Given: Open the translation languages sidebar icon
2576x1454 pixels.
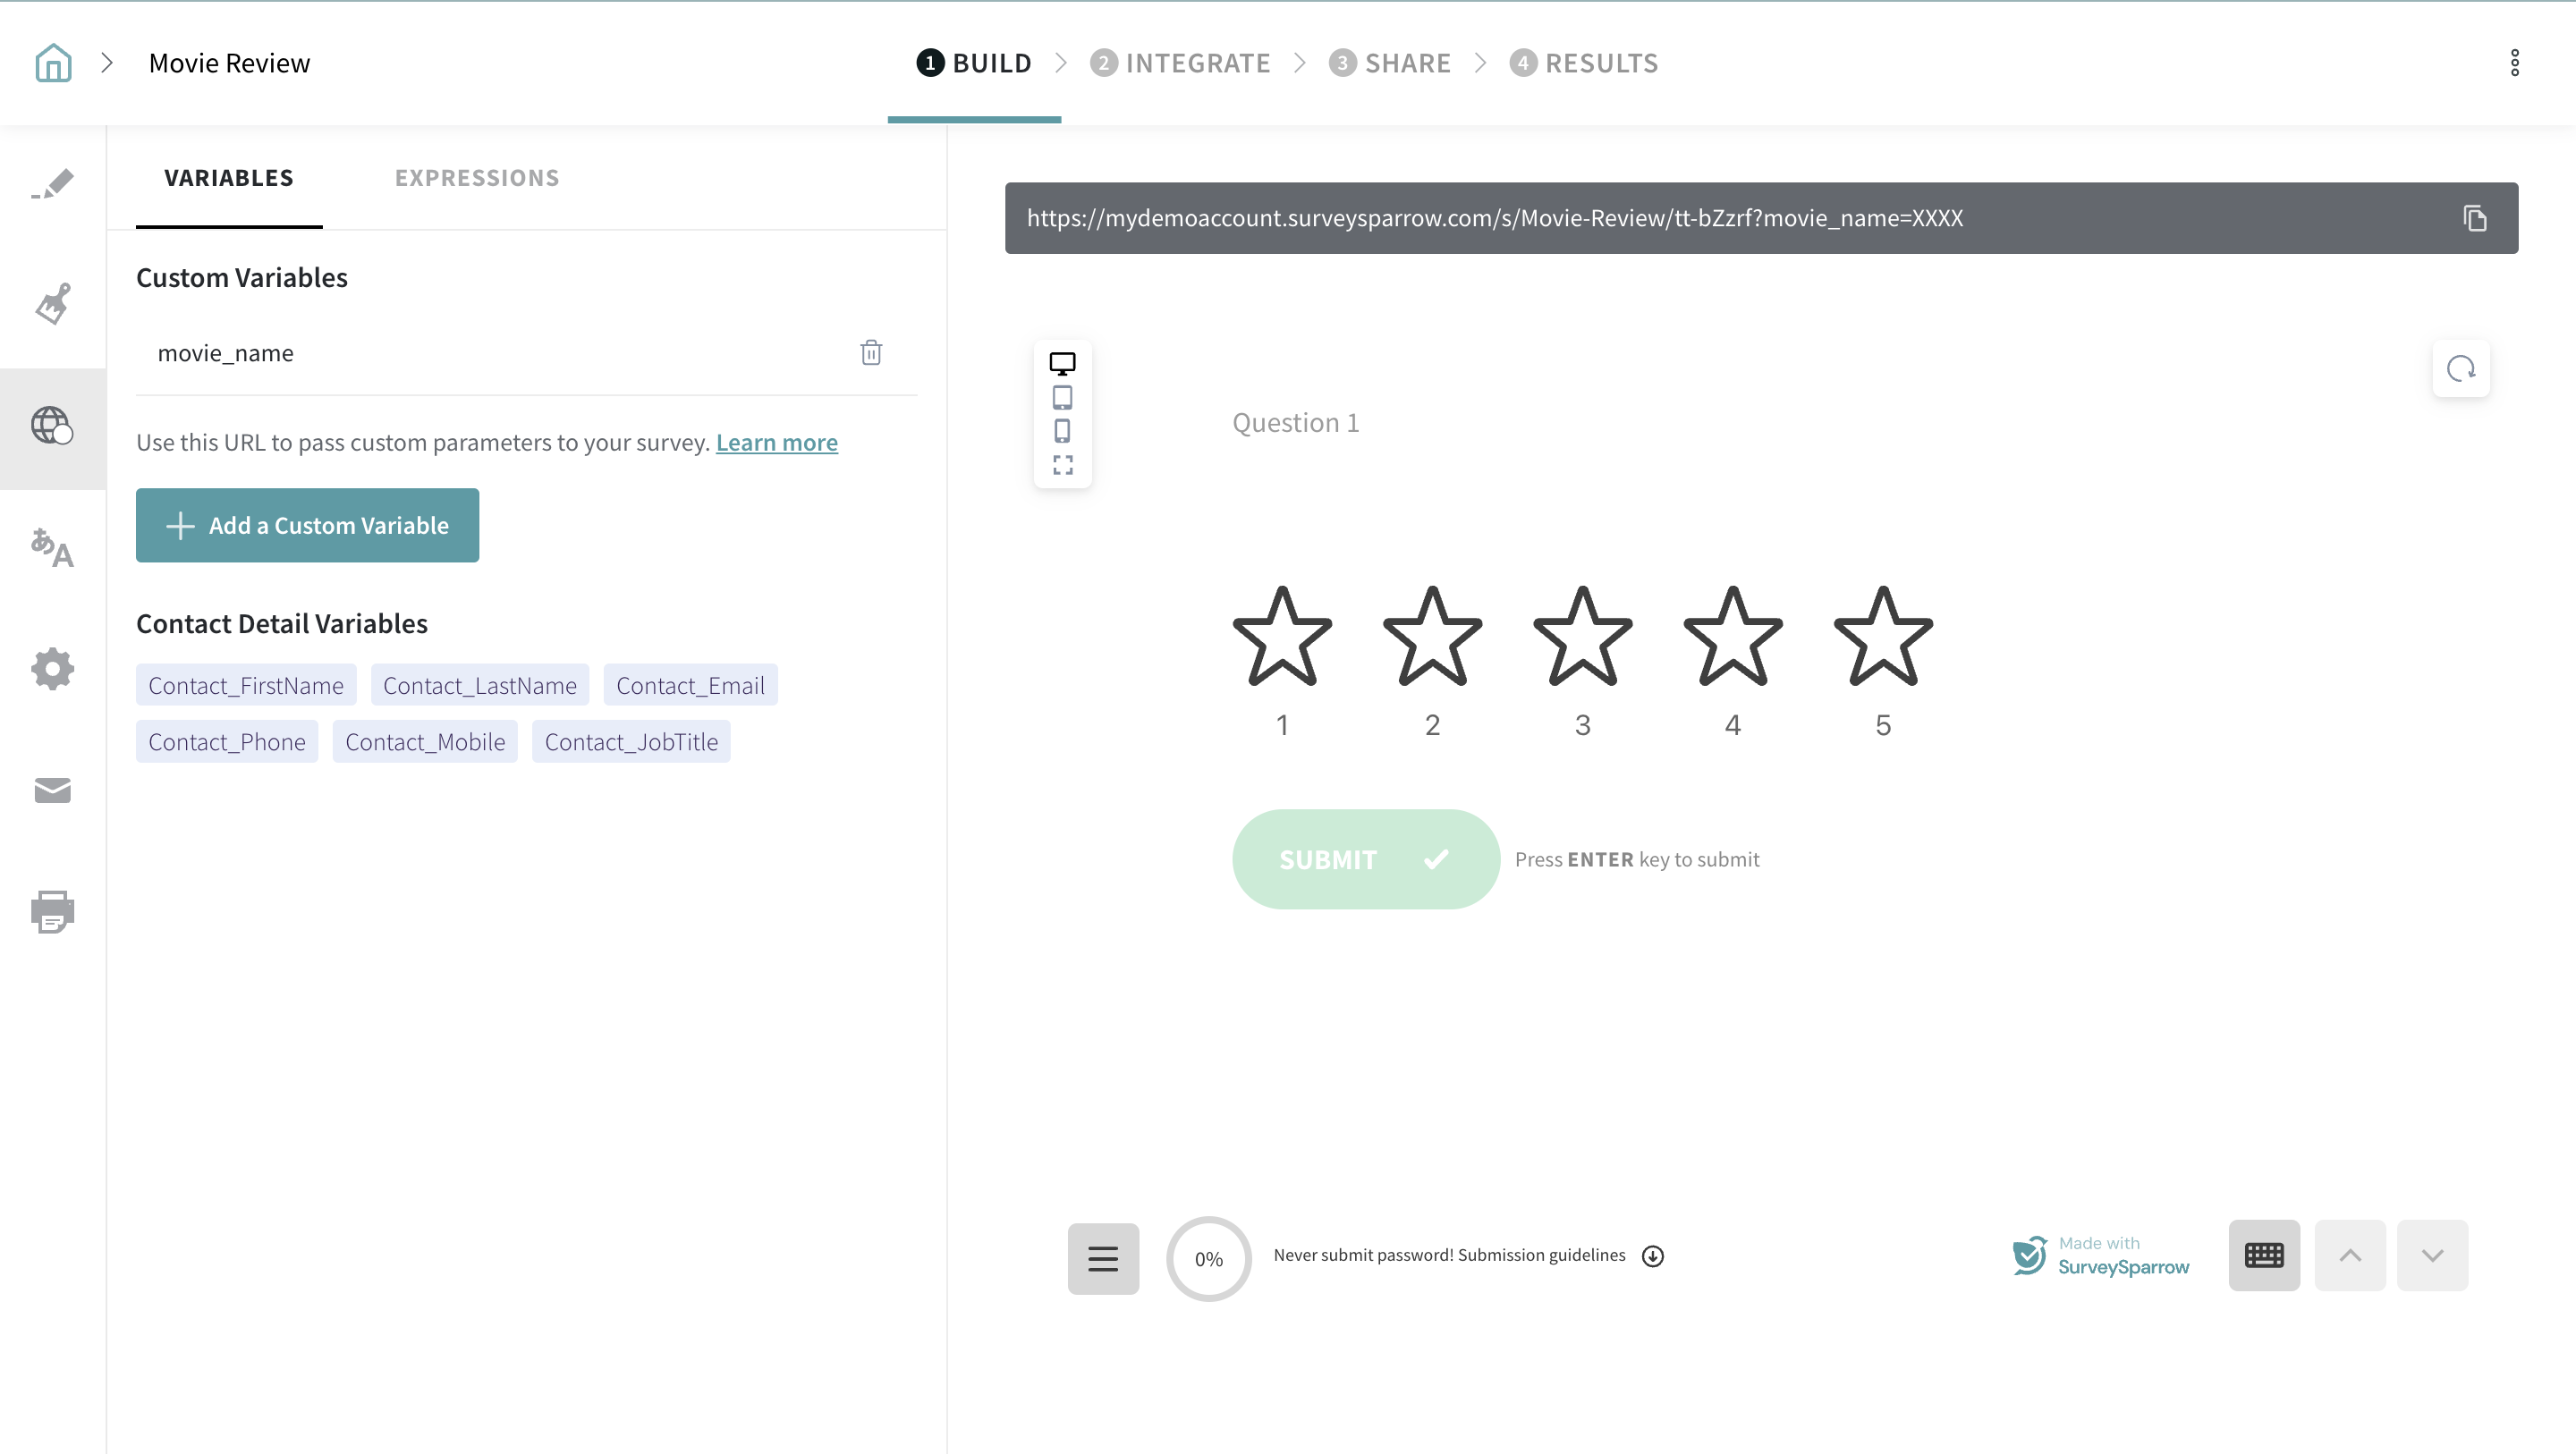Looking at the screenshot, I should point(53,547).
